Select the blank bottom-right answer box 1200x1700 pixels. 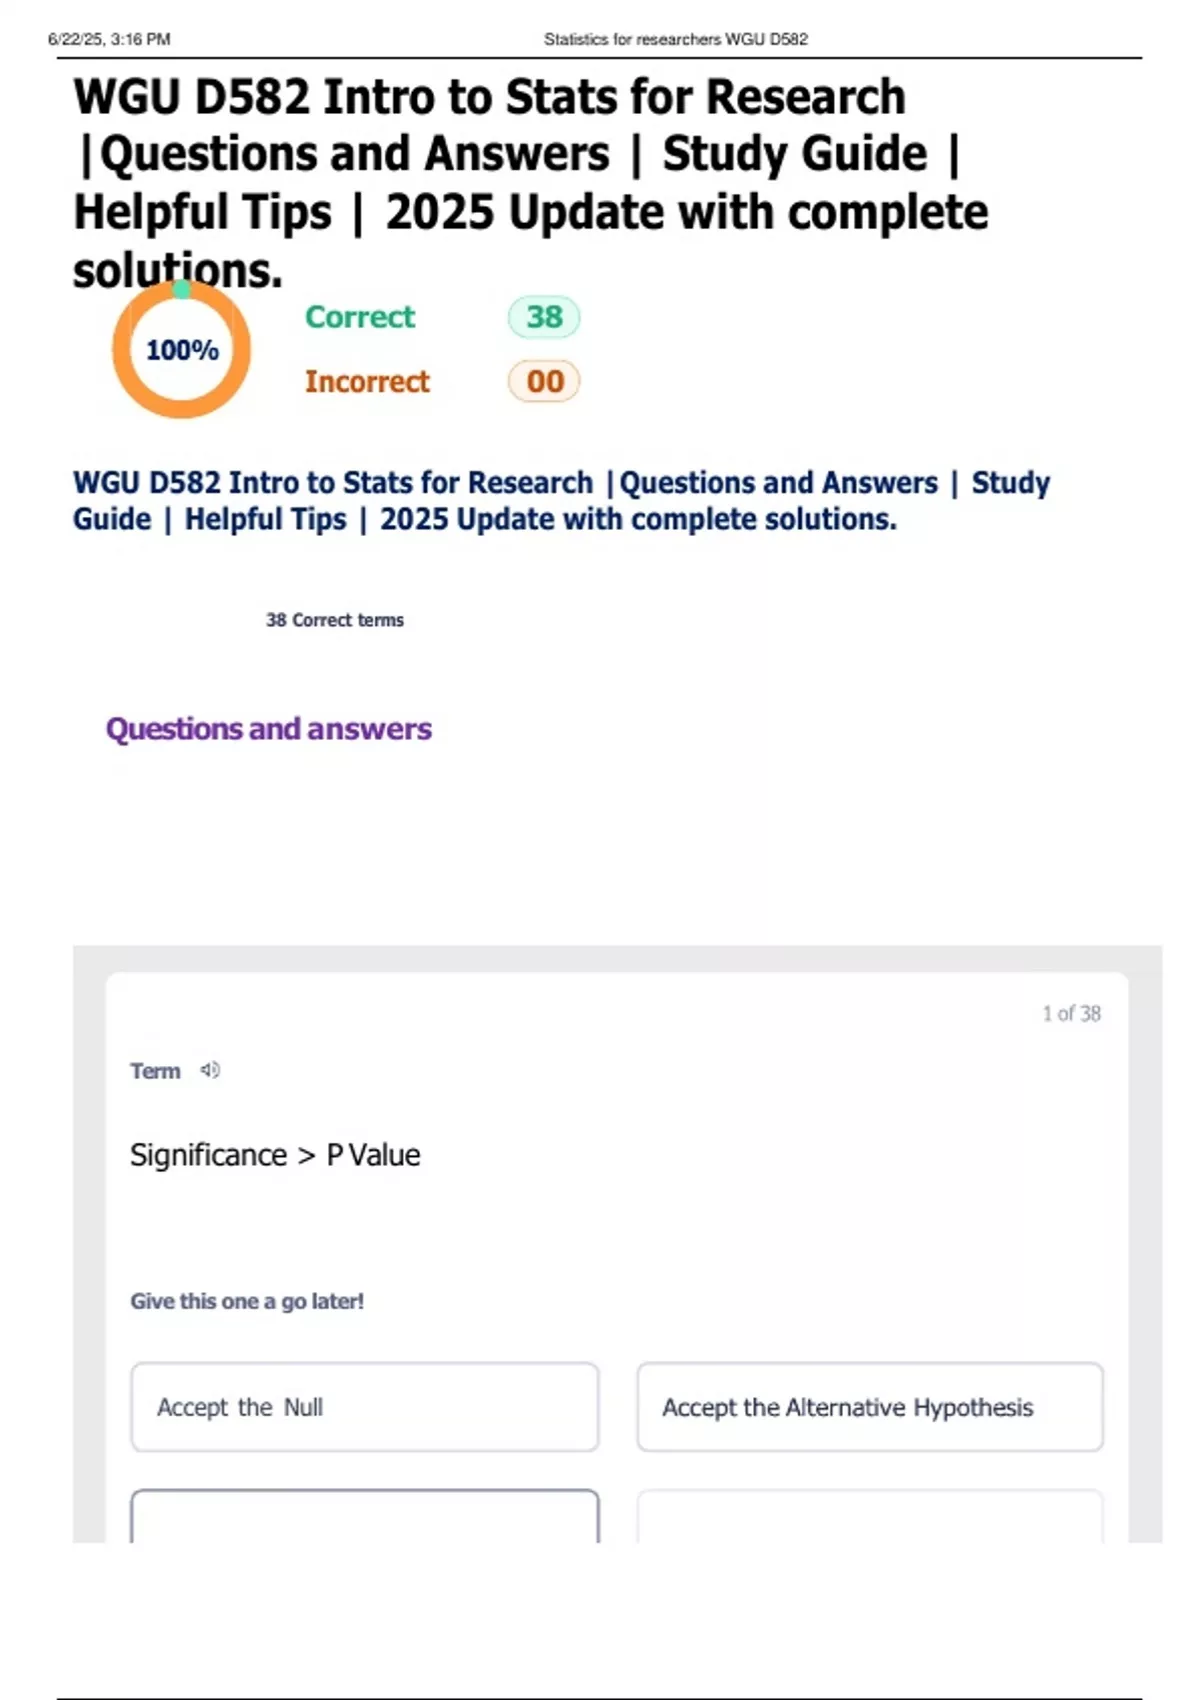coord(869,1517)
